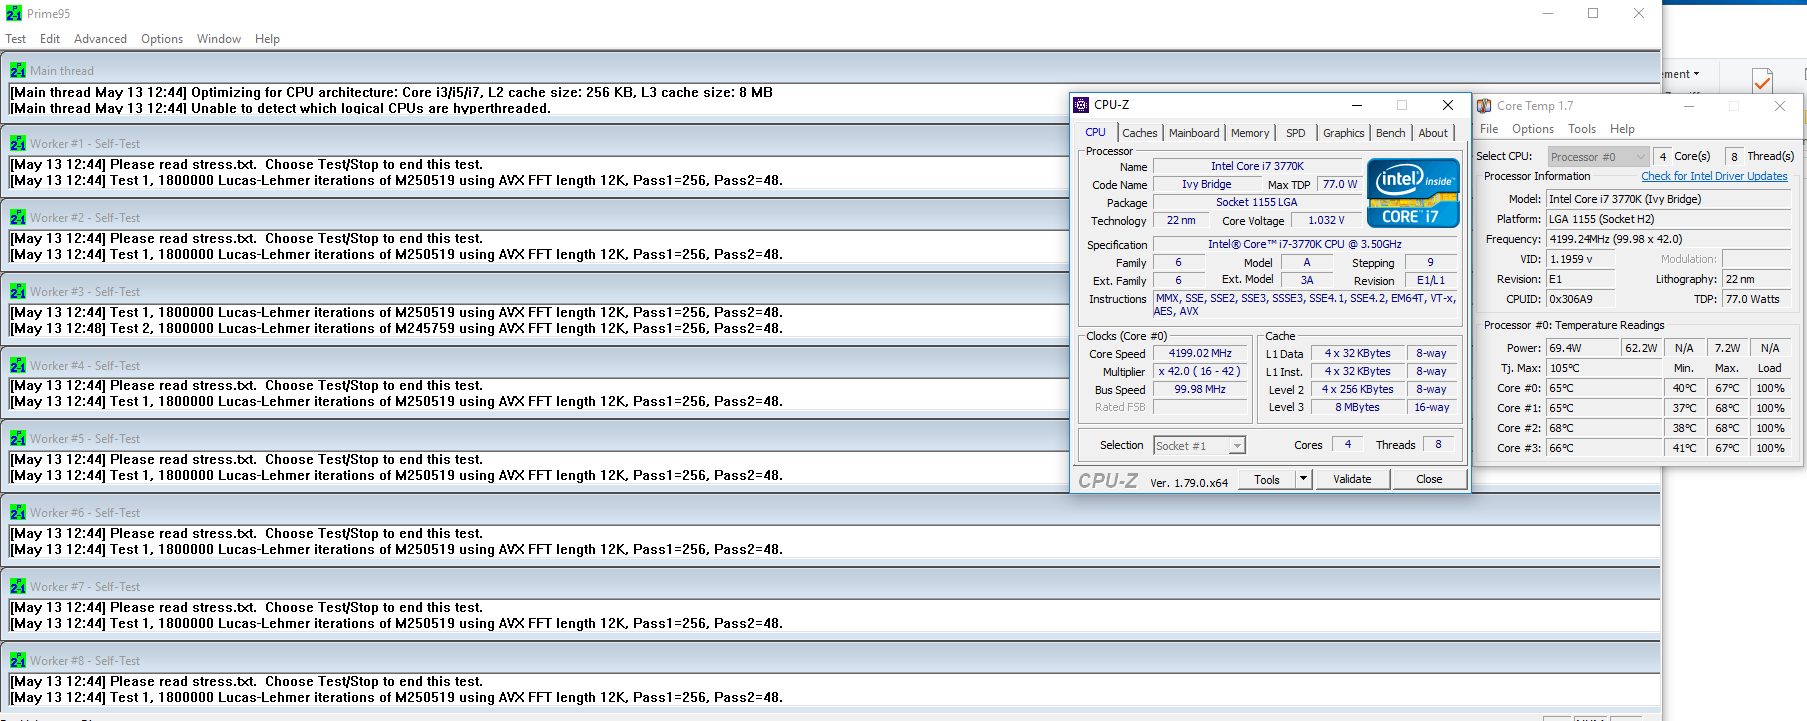Image resolution: width=1807 pixels, height=721 pixels.
Task: Click the CPU-Z Threads count field
Action: pos(1438,444)
